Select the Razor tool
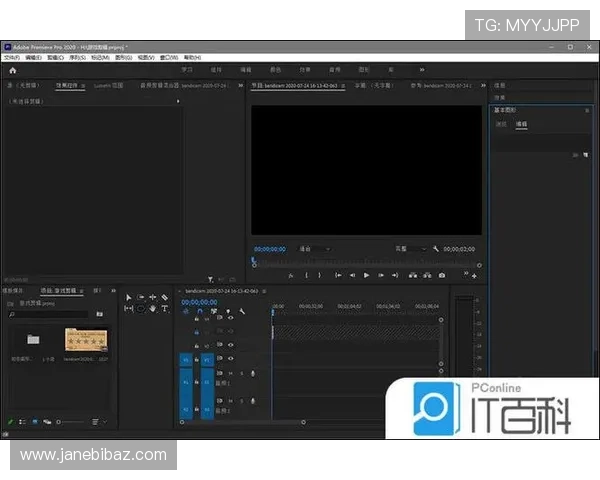600x480 pixels. (x=164, y=297)
